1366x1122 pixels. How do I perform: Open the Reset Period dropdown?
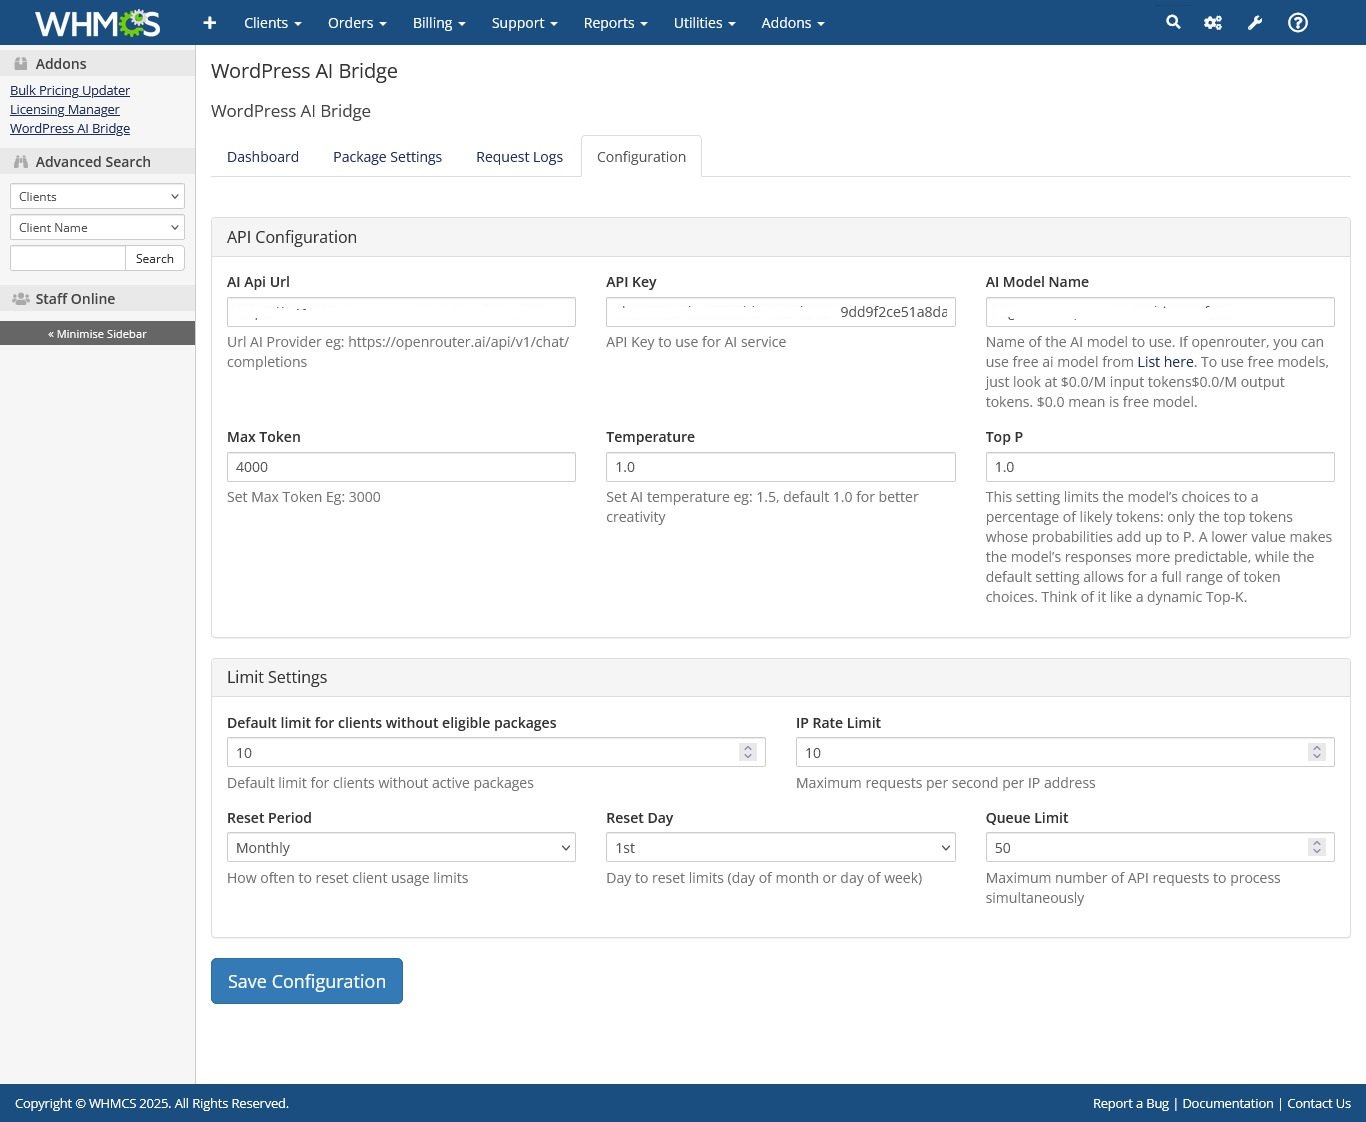click(400, 847)
